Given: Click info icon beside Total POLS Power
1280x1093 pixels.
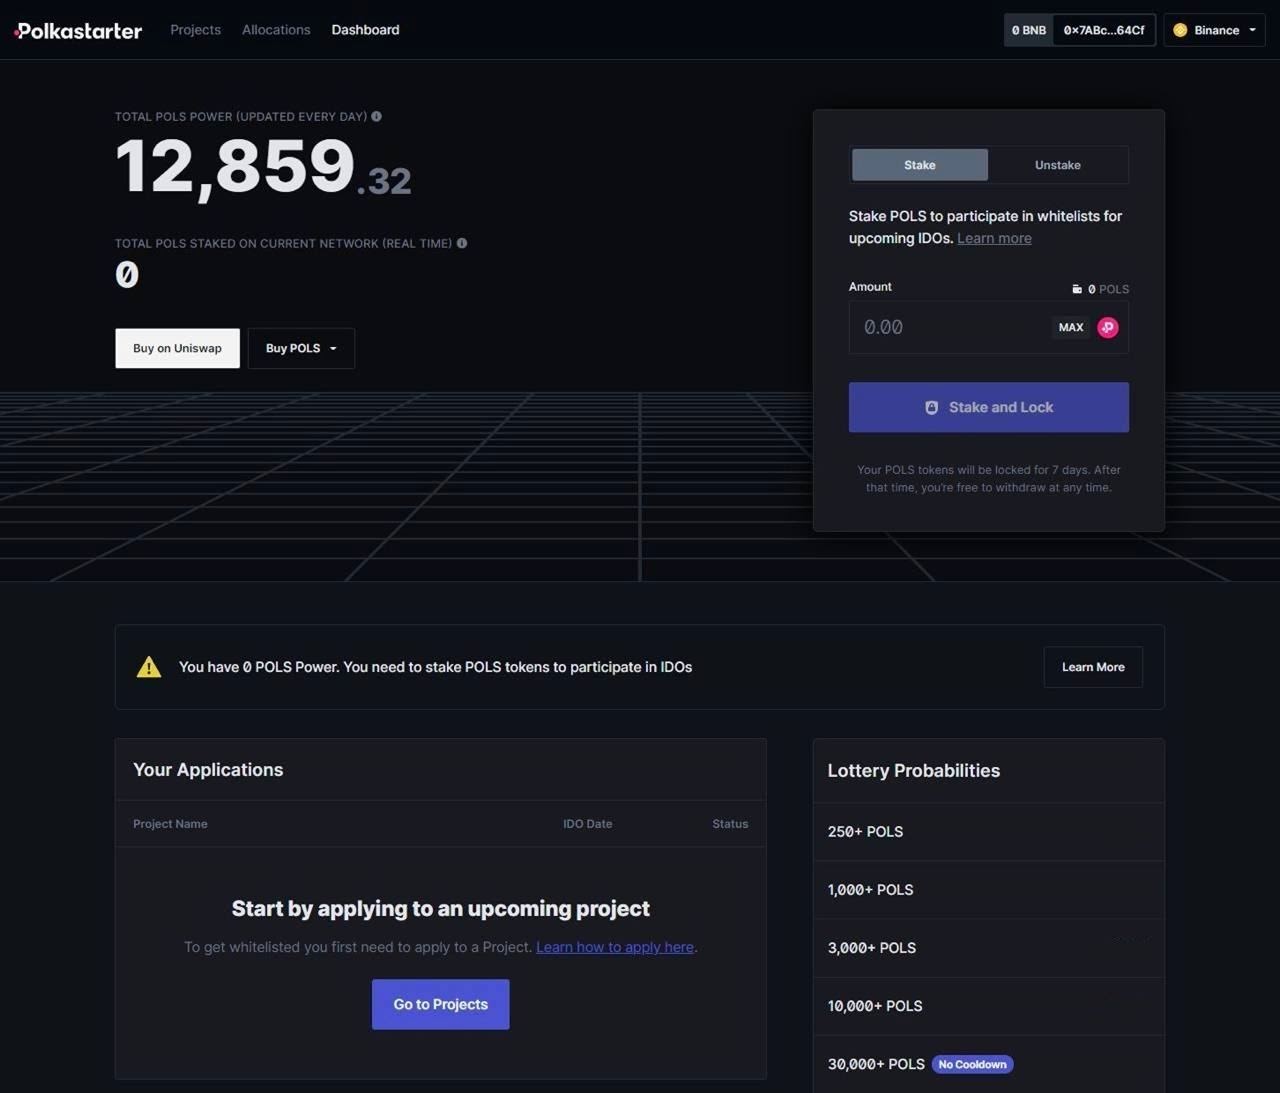Looking at the screenshot, I should coord(377,117).
